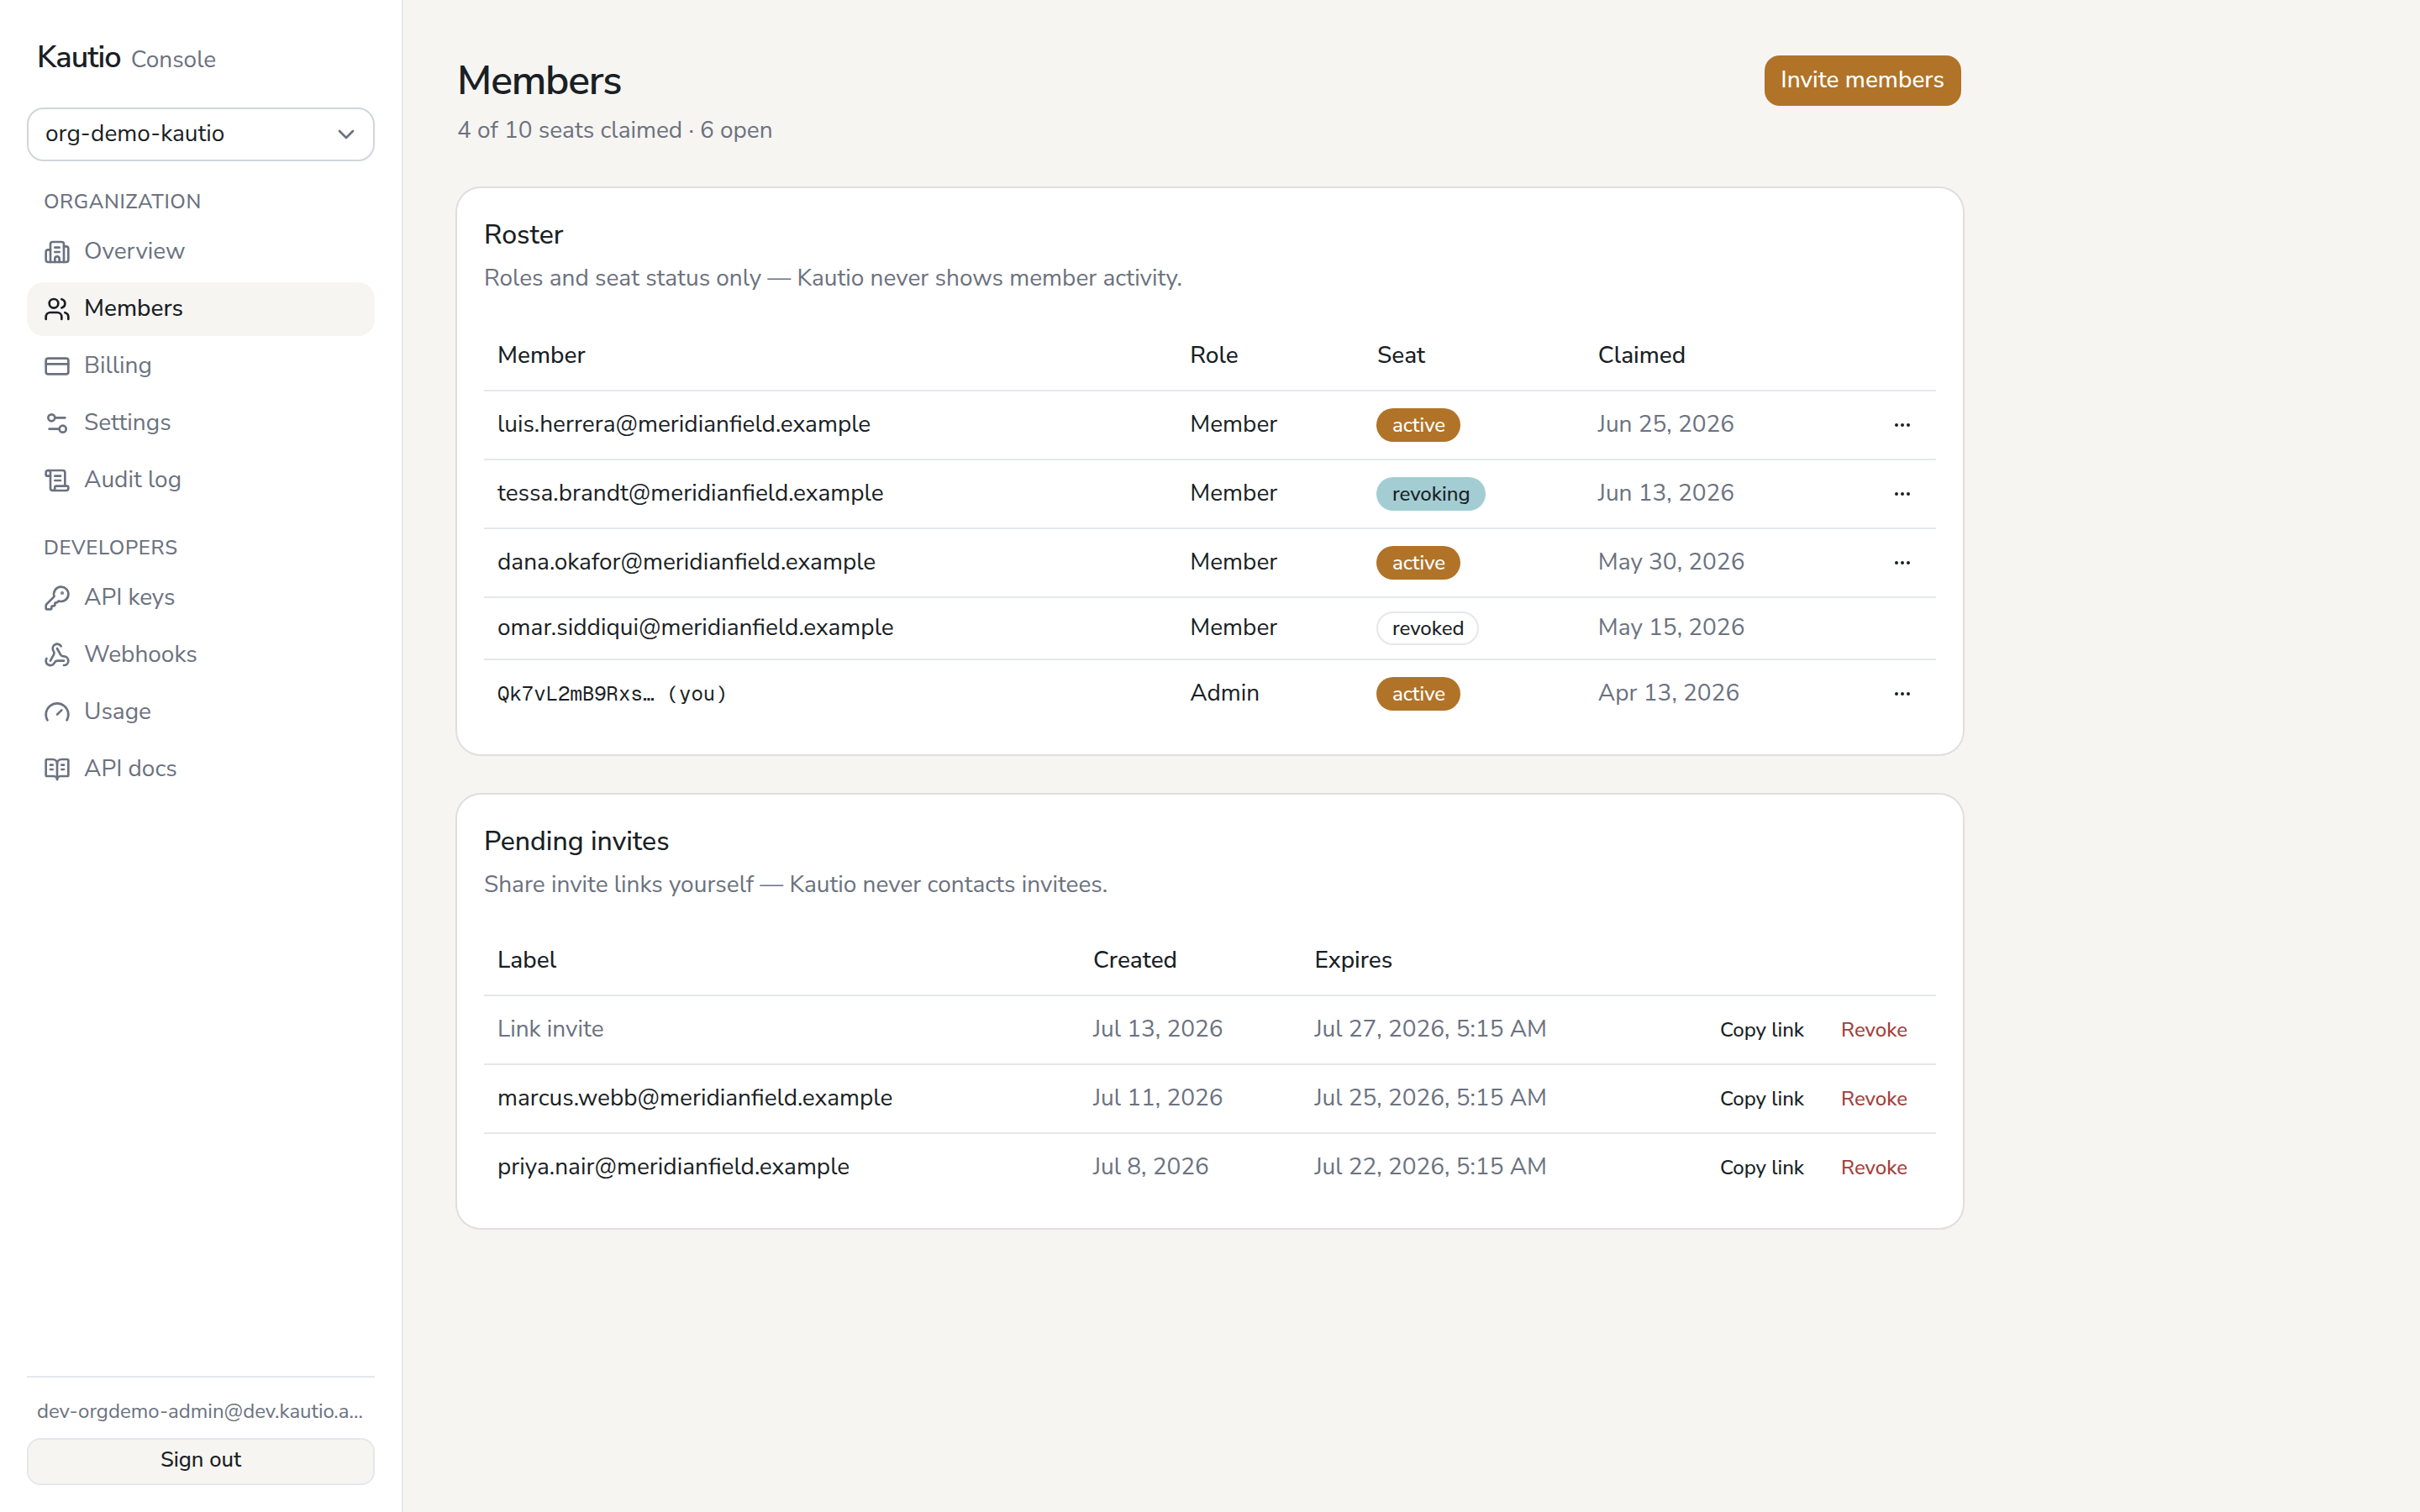Expand the org-demo-kautio organization selector
Image resolution: width=2420 pixels, height=1512 pixels.
[201, 134]
